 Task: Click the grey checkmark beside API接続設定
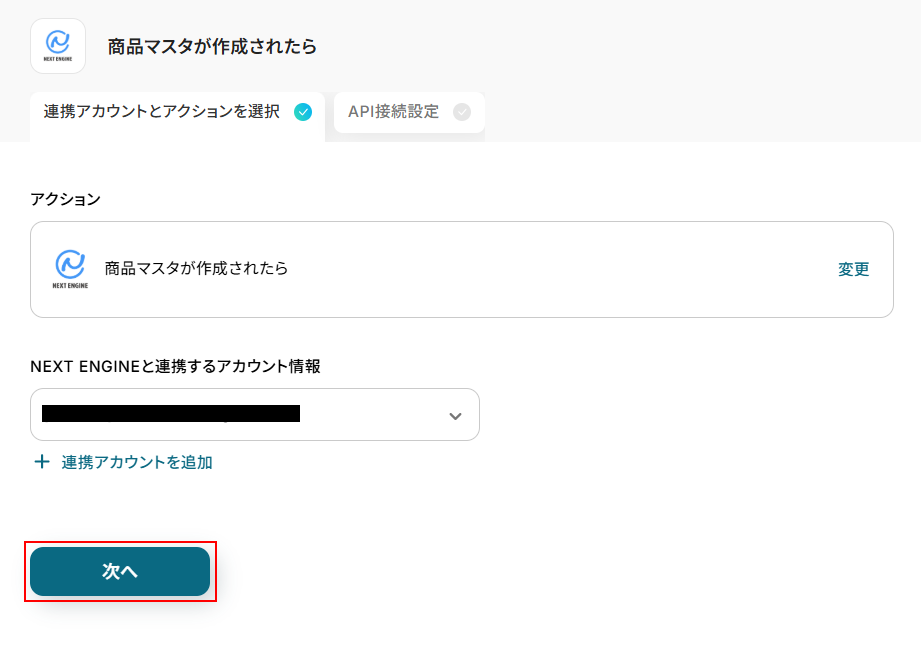461,112
